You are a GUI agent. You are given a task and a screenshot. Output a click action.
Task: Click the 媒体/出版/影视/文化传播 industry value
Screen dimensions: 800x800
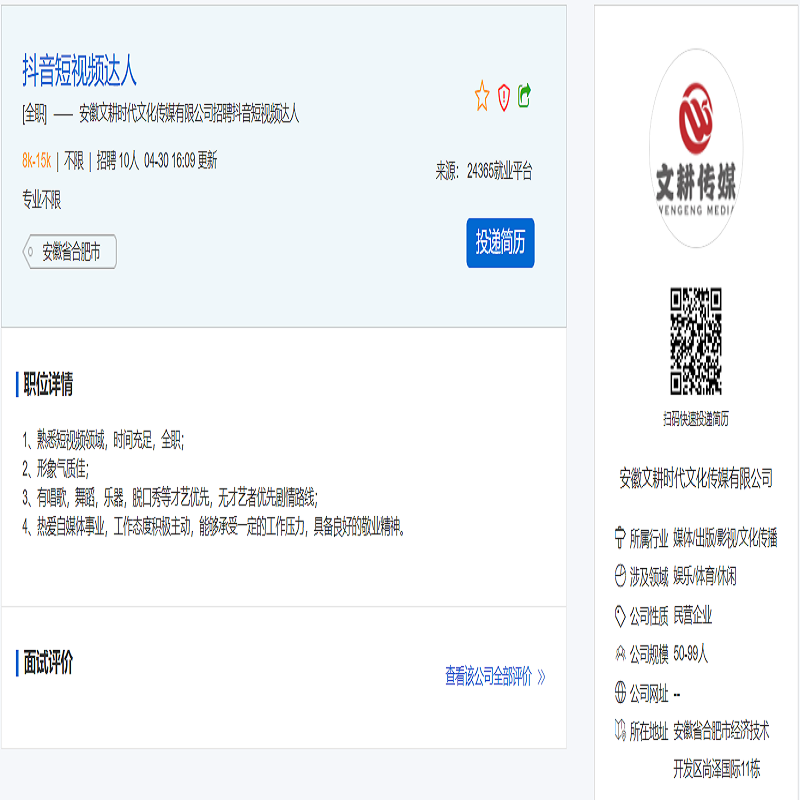(x=725, y=538)
